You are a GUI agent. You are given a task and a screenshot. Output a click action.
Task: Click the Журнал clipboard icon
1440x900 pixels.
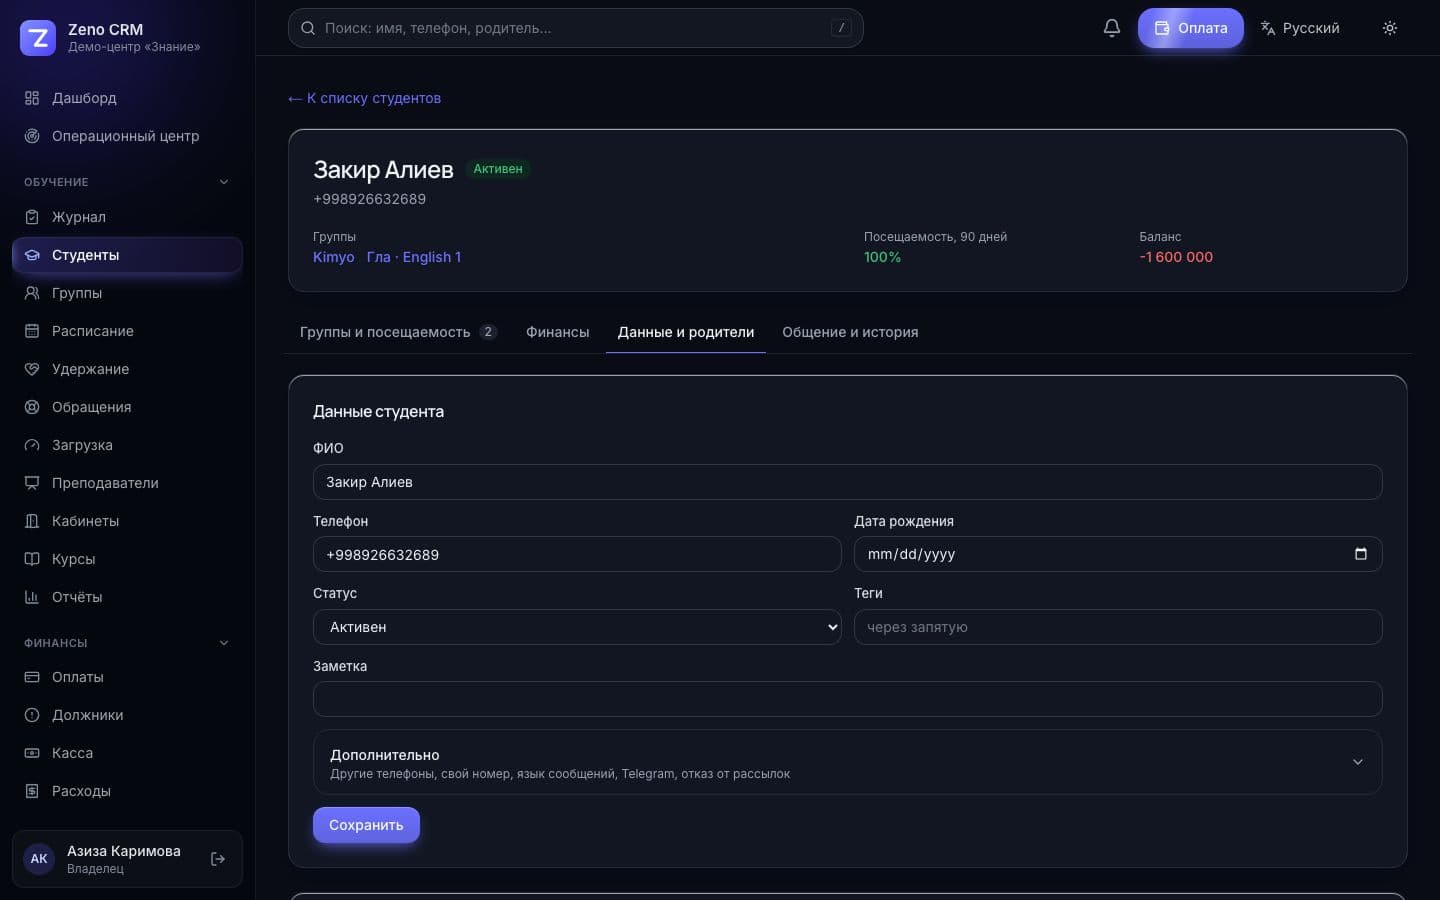tap(32, 217)
